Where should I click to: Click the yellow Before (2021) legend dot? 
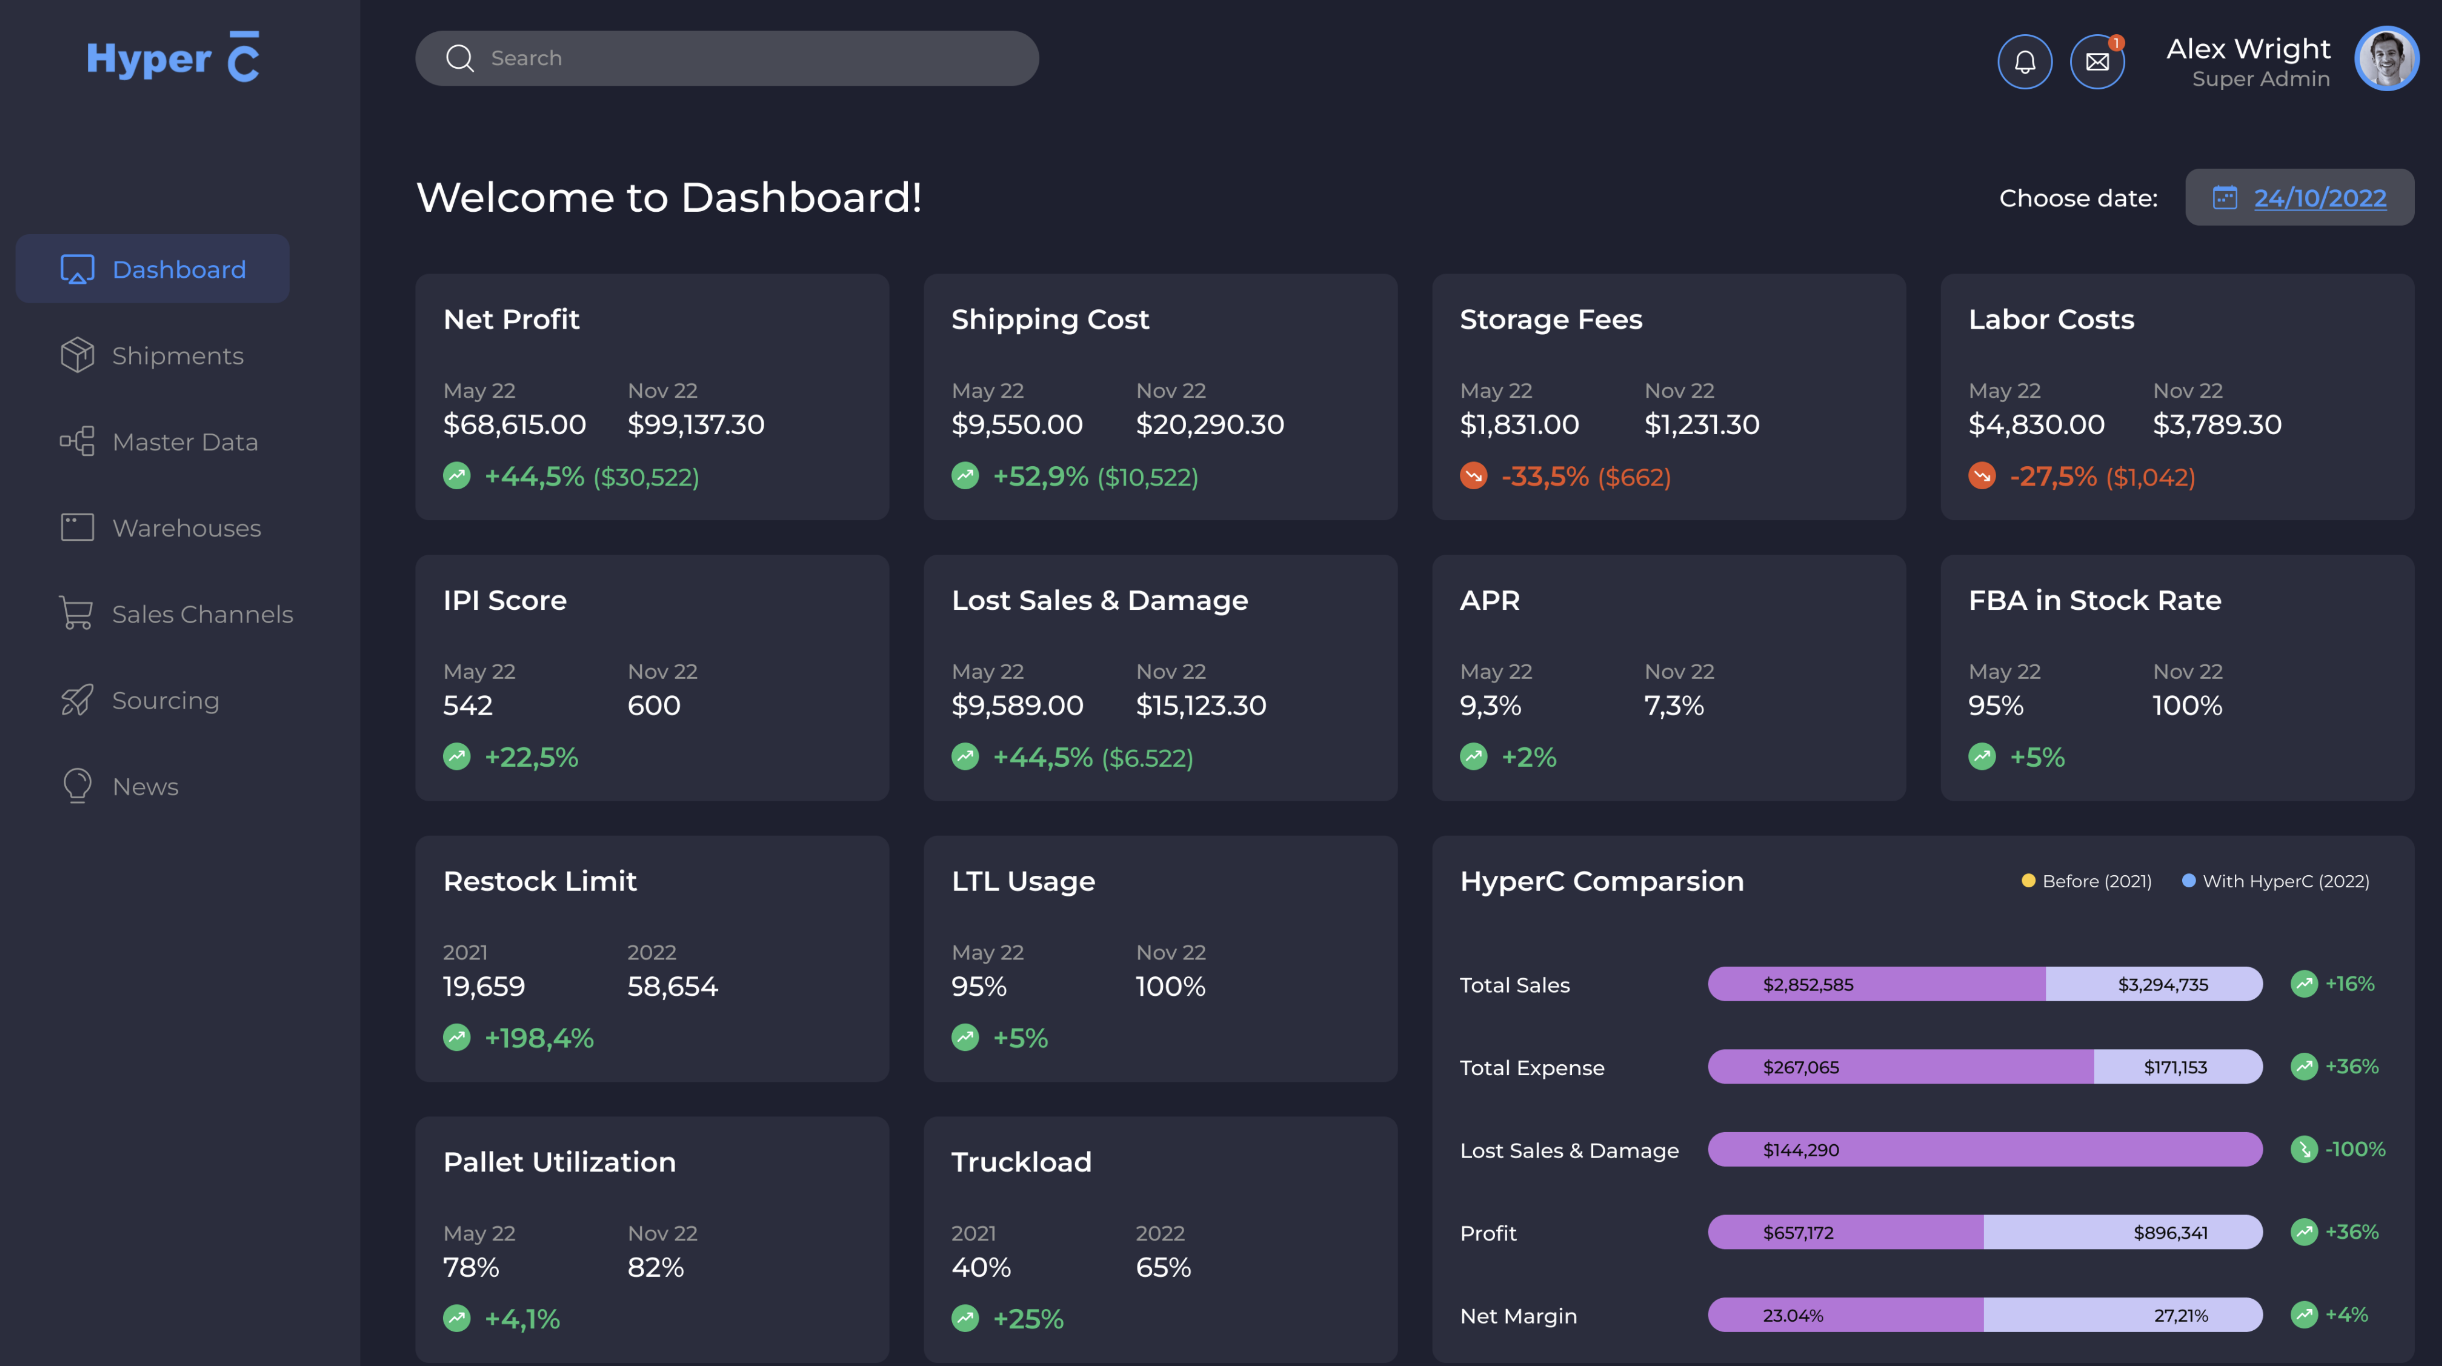pos(2028,881)
